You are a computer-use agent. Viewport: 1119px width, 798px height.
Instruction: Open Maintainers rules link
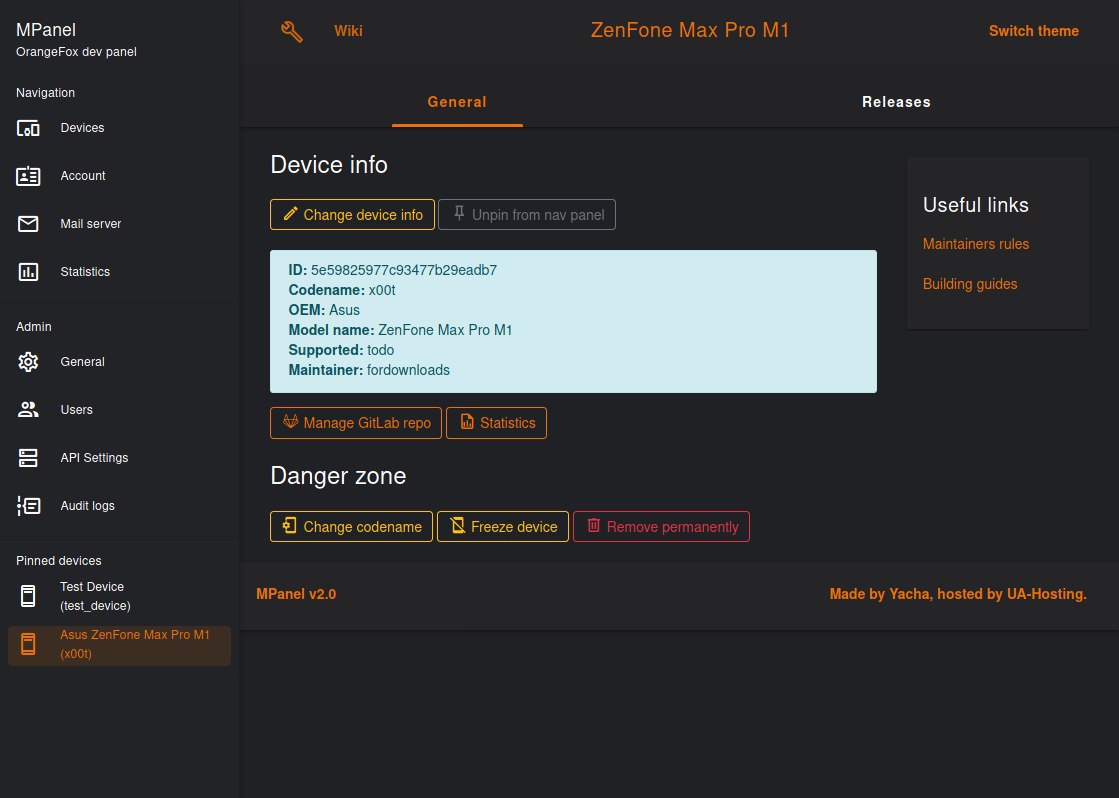coord(976,244)
